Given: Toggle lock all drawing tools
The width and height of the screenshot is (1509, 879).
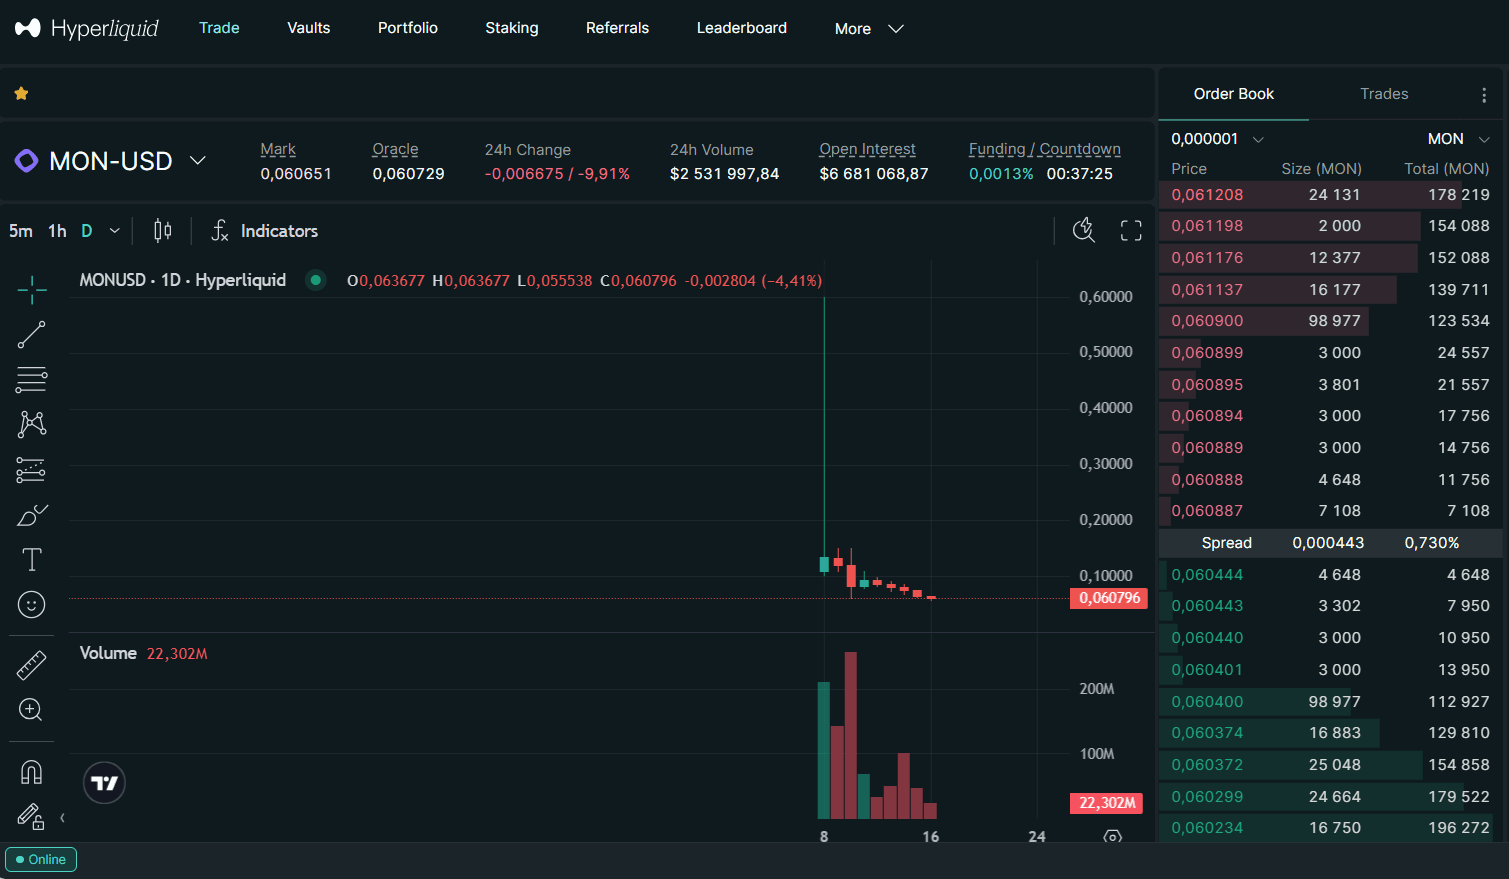Looking at the screenshot, I should pos(32,817).
